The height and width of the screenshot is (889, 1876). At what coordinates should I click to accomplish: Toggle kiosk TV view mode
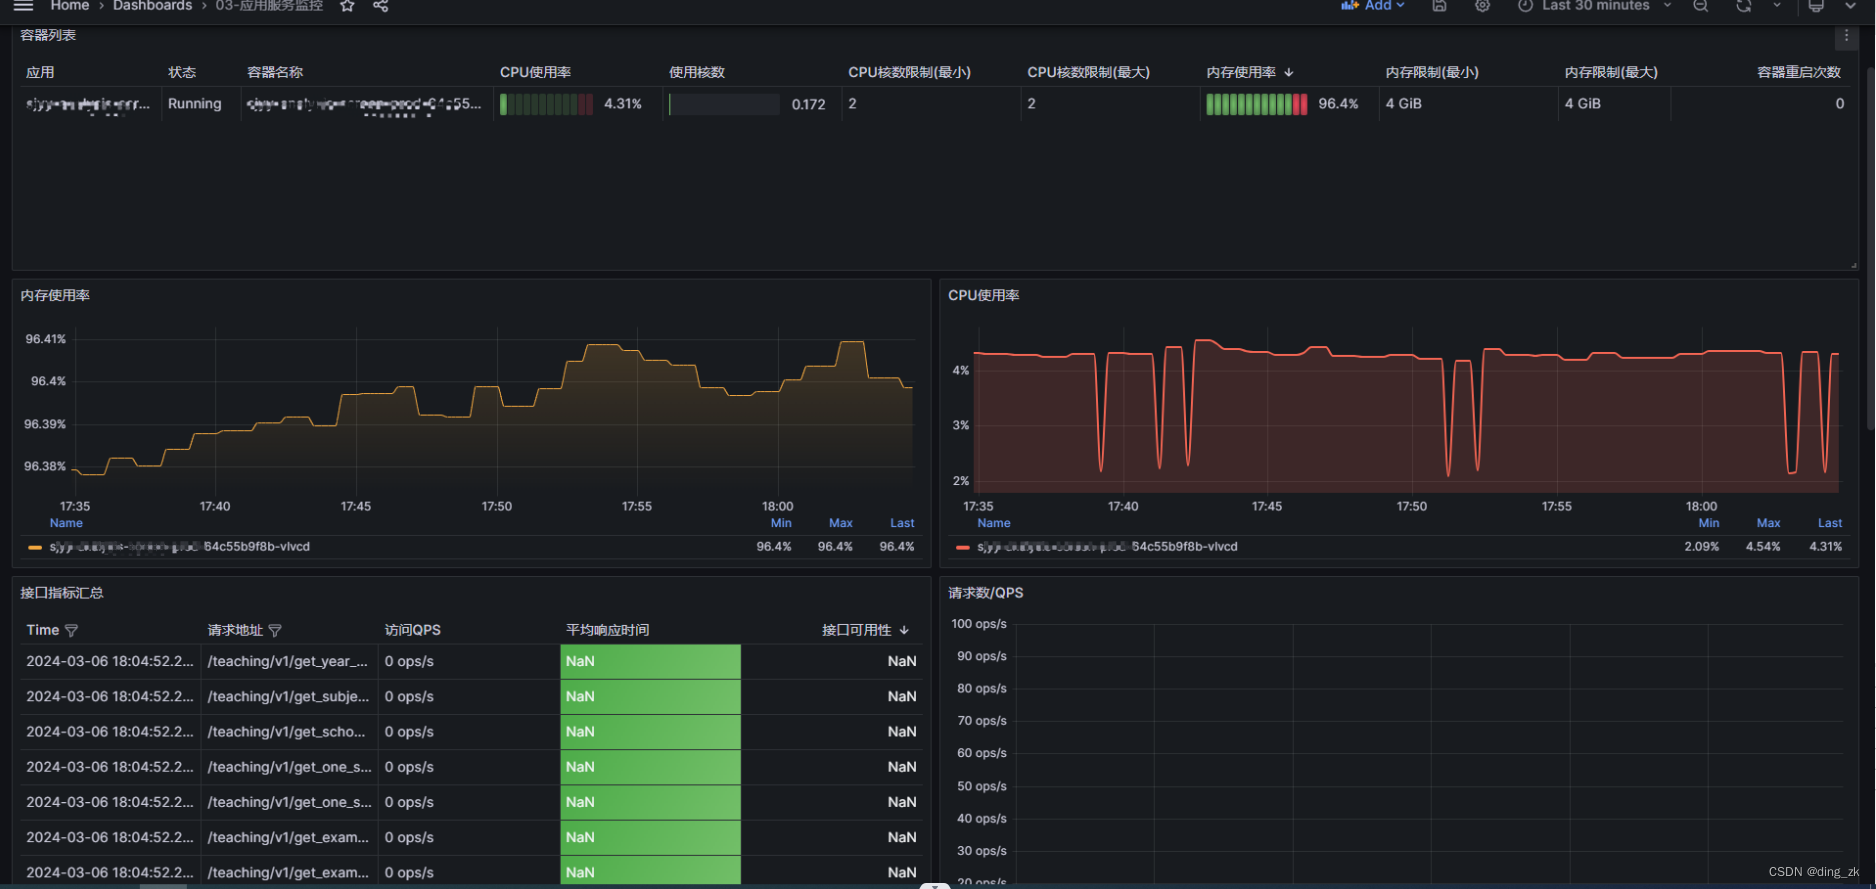tap(1816, 6)
